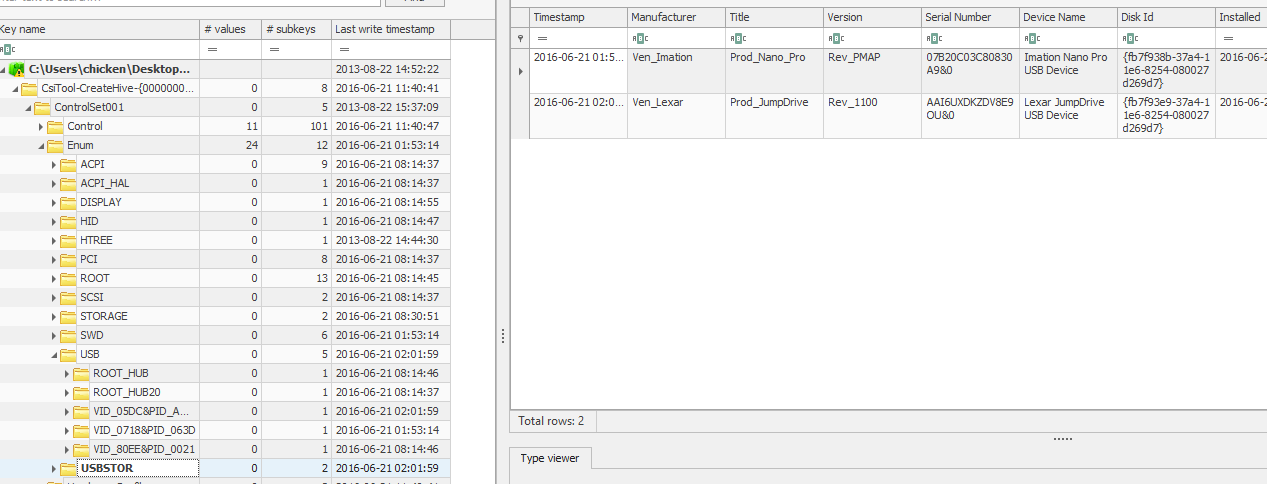Screen dimensions: 1267x484
Task: Sort by the Key name column header
Action: coord(99,29)
